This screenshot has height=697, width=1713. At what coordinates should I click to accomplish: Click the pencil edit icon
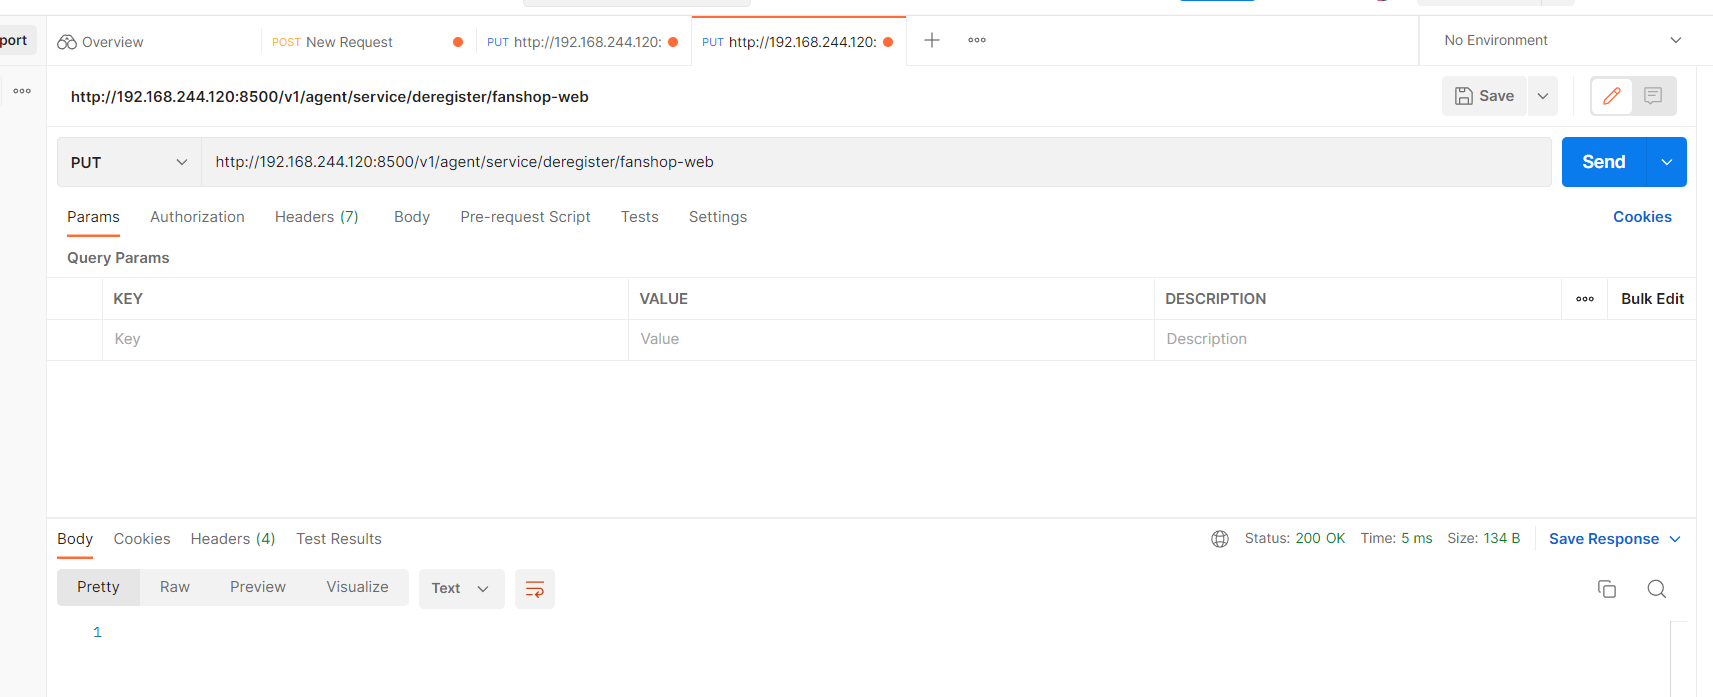click(1612, 96)
